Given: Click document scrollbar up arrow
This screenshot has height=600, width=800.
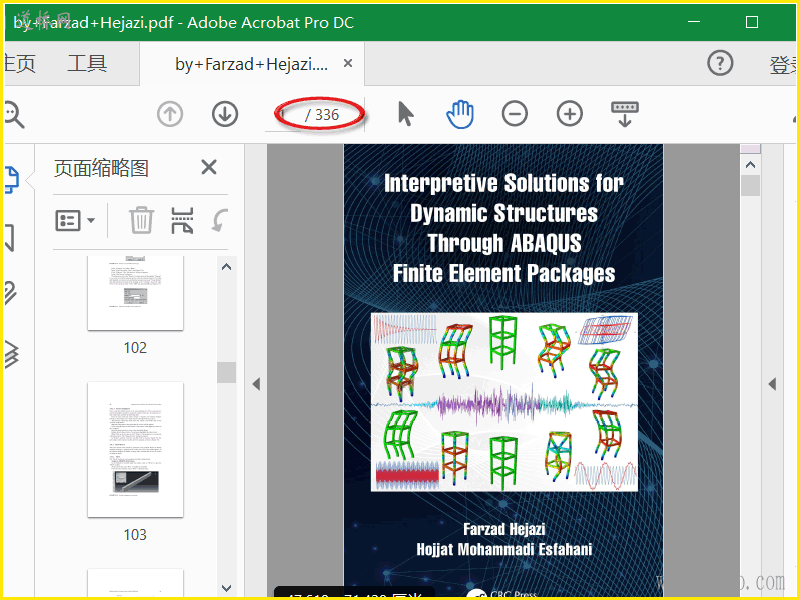Looking at the screenshot, I should (750, 164).
